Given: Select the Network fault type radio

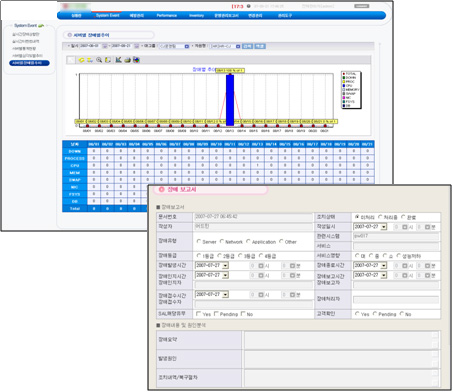Looking at the screenshot, I should [x=222, y=241].
